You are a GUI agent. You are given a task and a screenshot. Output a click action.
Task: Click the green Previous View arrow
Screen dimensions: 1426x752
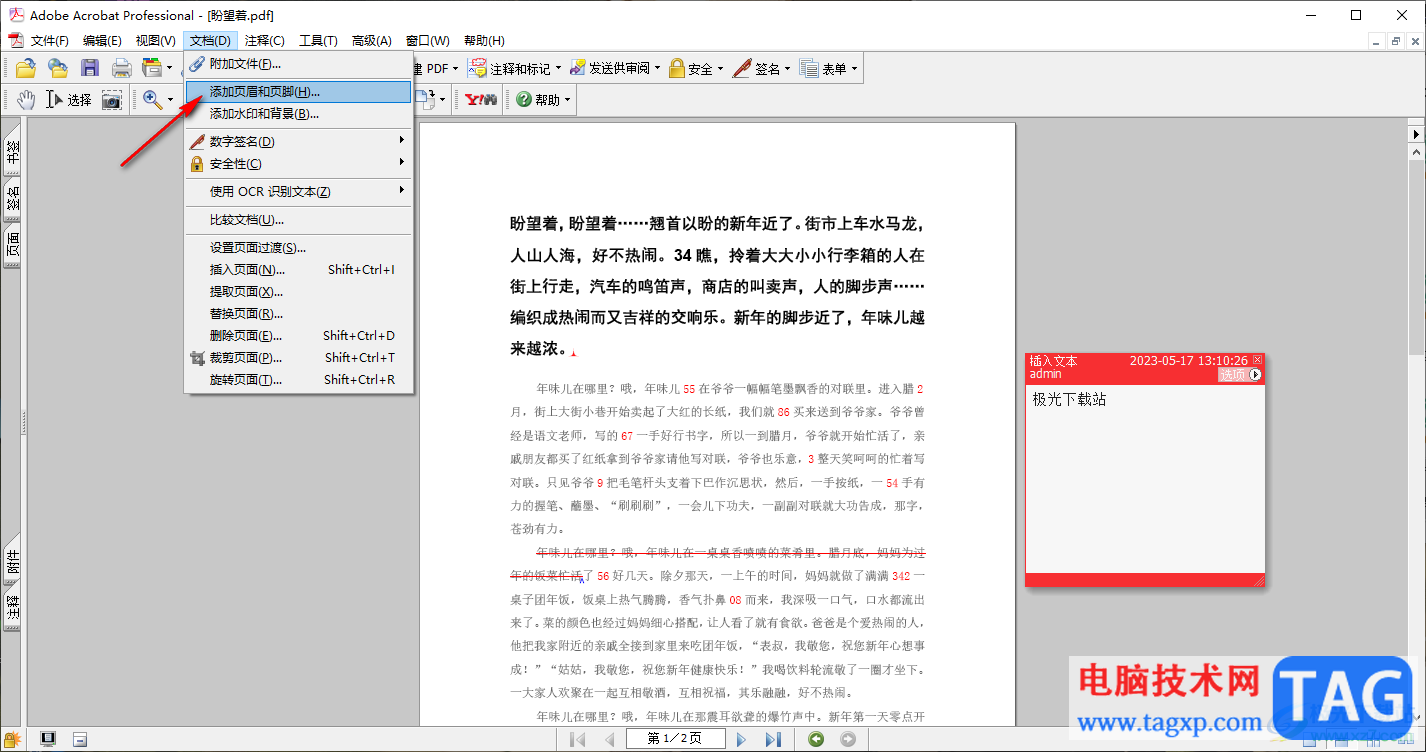pyautogui.click(x=816, y=739)
